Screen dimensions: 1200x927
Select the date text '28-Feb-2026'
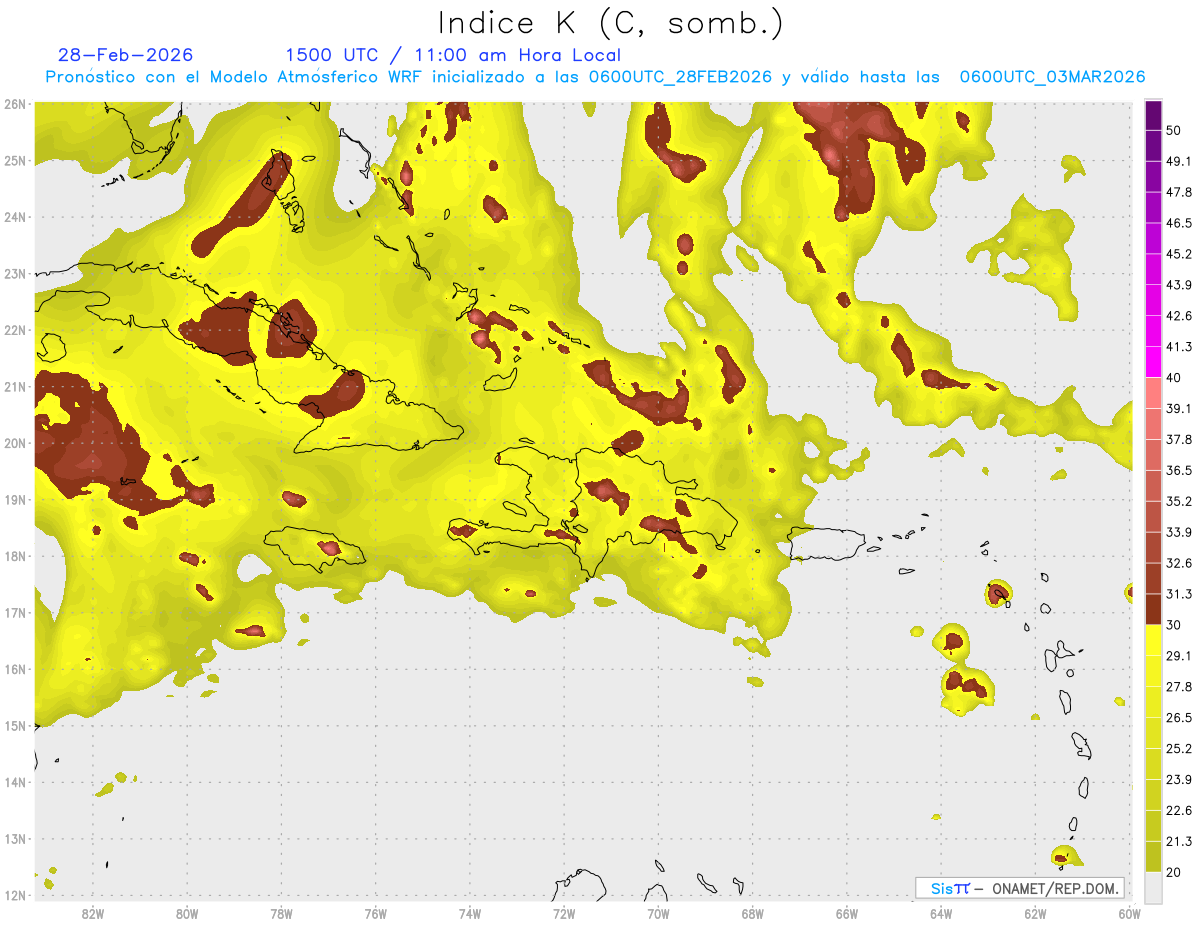pyautogui.click(x=126, y=55)
